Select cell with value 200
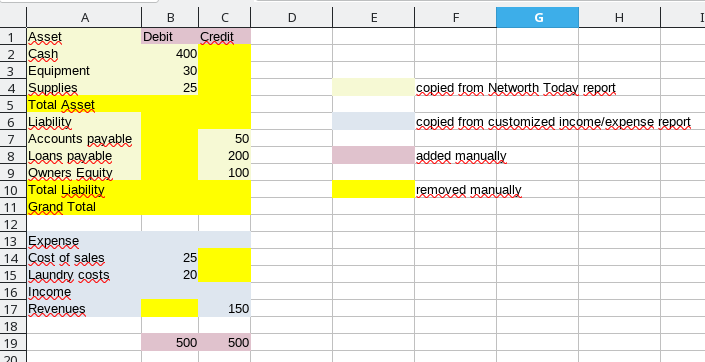 [x=224, y=156]
